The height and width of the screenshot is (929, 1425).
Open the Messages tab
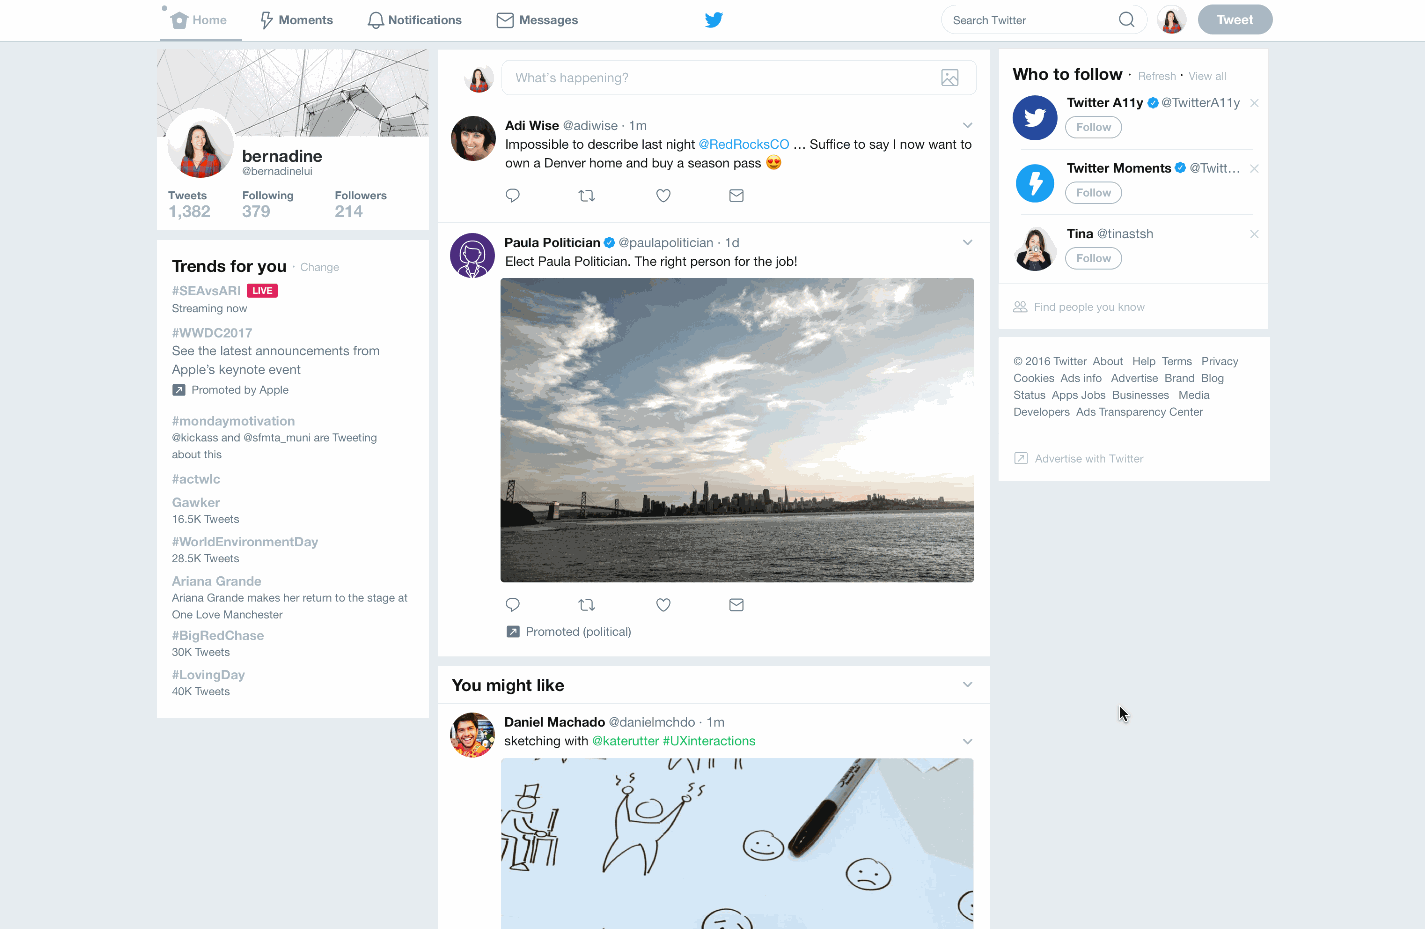[537, 20]
